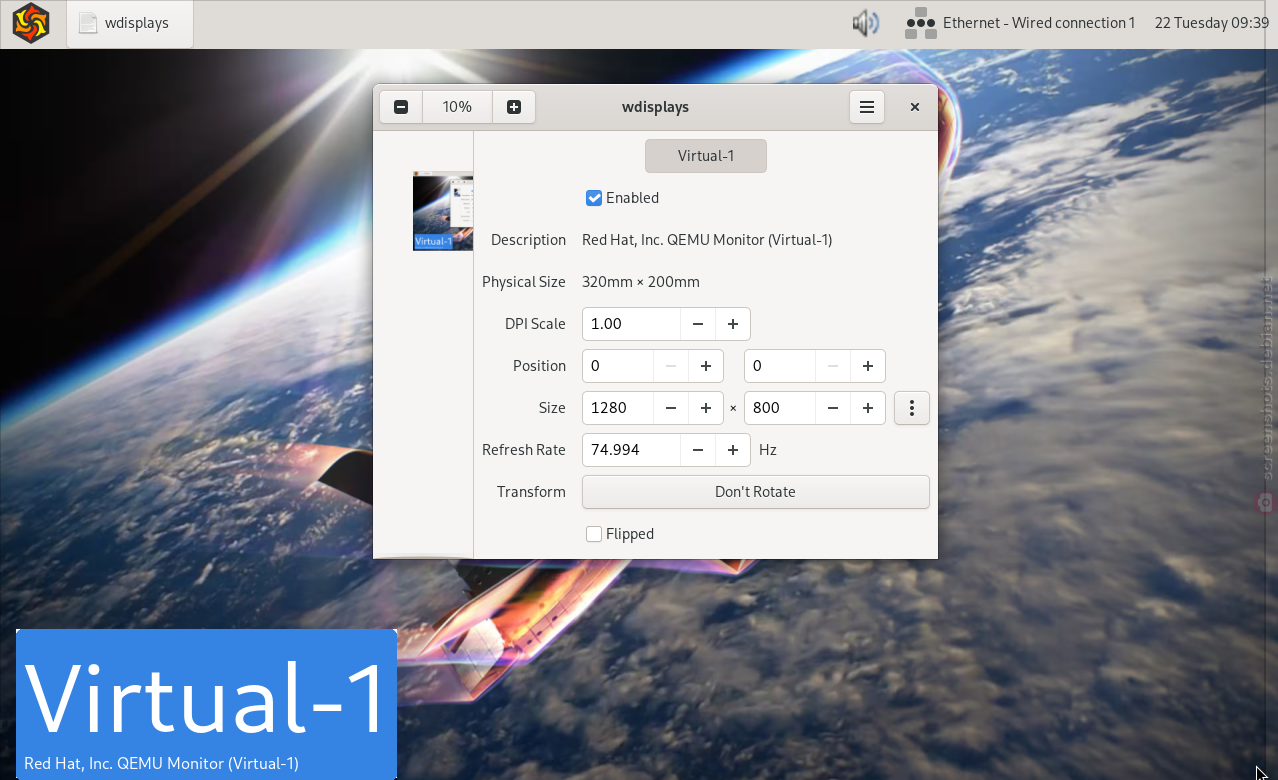Click the Position X input field
The height and width of the screenshot is (780, 1278).
[618, 366]
